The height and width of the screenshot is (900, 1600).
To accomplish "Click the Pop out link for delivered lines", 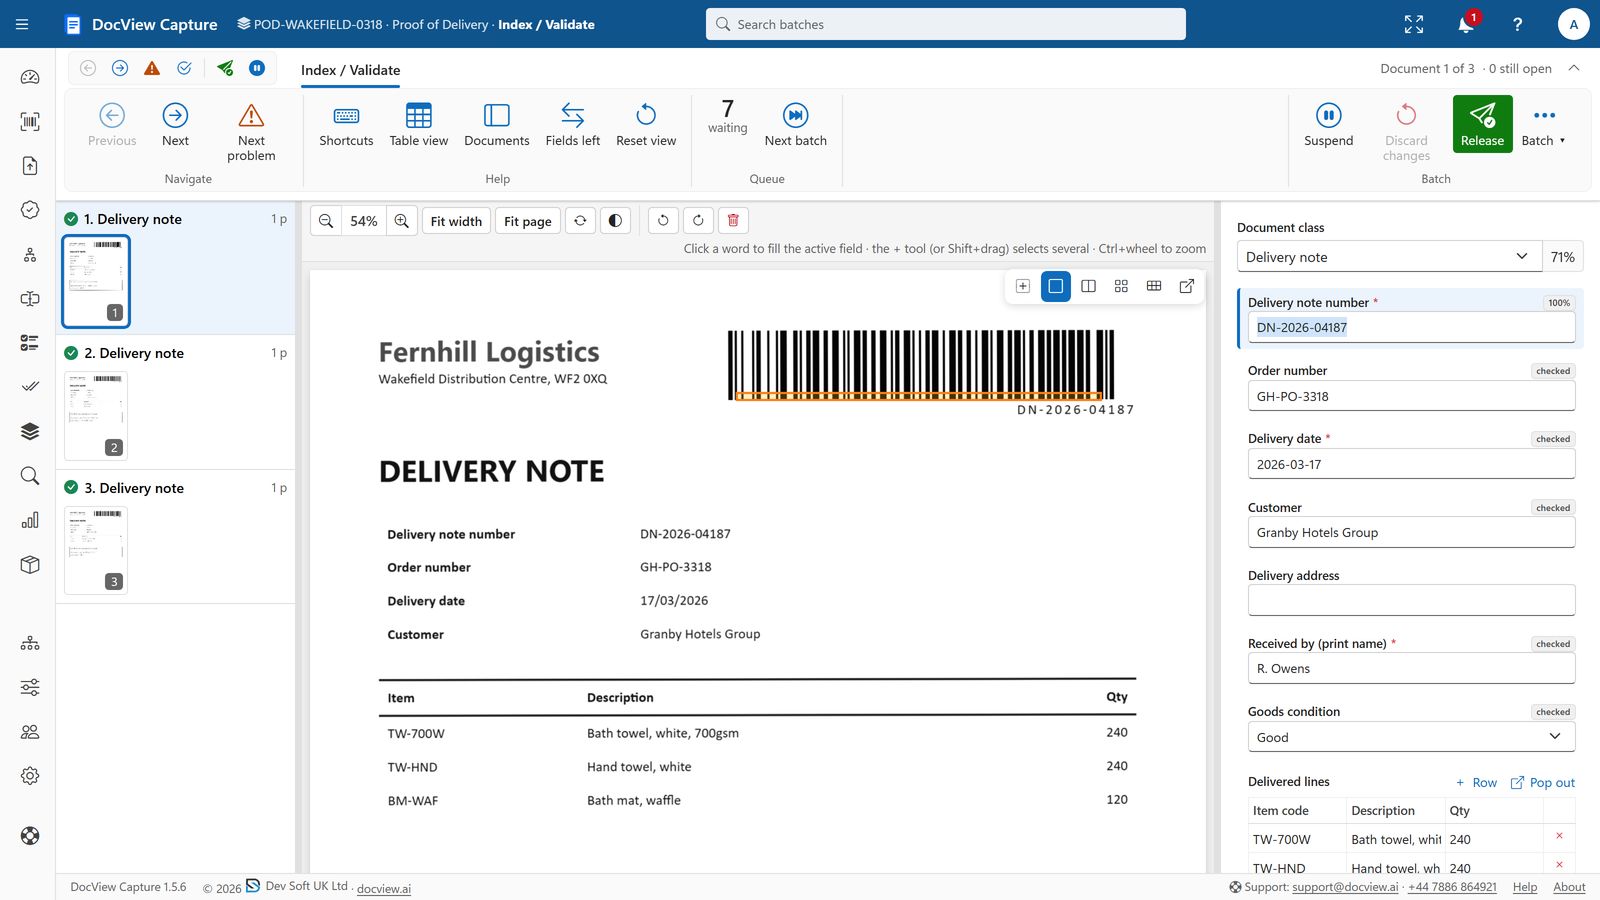I will coord(1542,783).
